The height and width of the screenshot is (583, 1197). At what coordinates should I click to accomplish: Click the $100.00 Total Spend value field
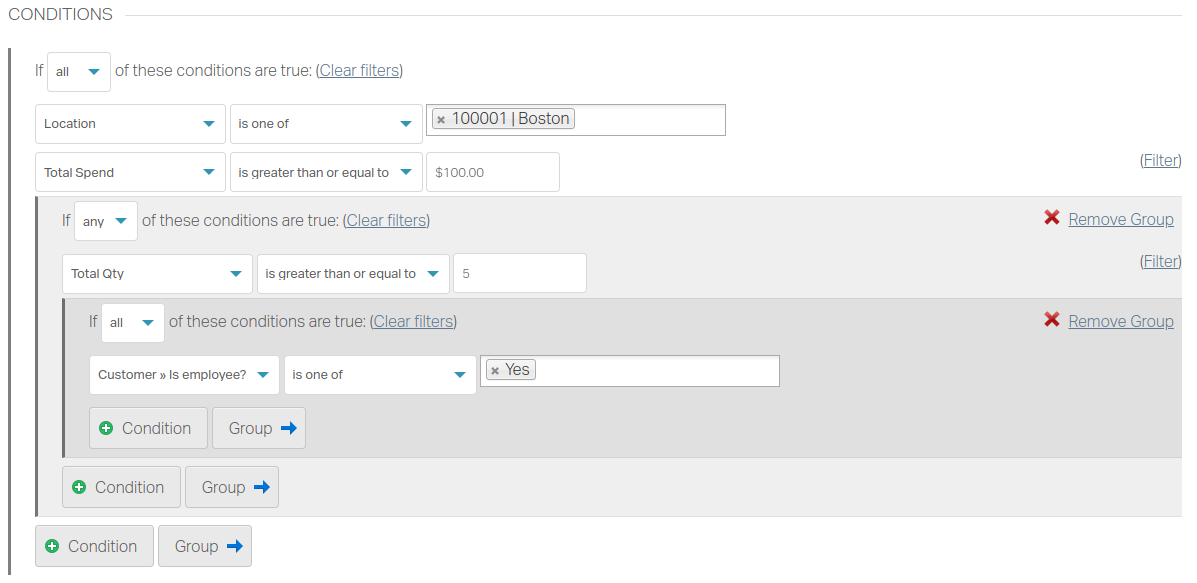493,172
